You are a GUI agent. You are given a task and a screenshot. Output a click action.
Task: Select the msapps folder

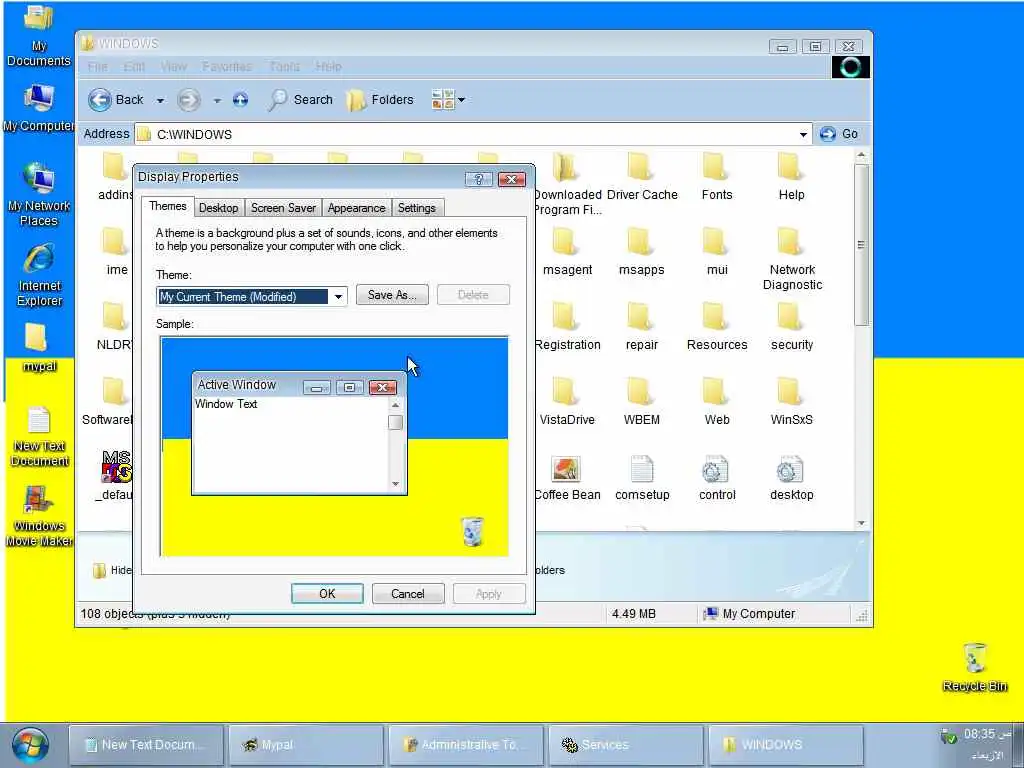[x=641, y=252]
